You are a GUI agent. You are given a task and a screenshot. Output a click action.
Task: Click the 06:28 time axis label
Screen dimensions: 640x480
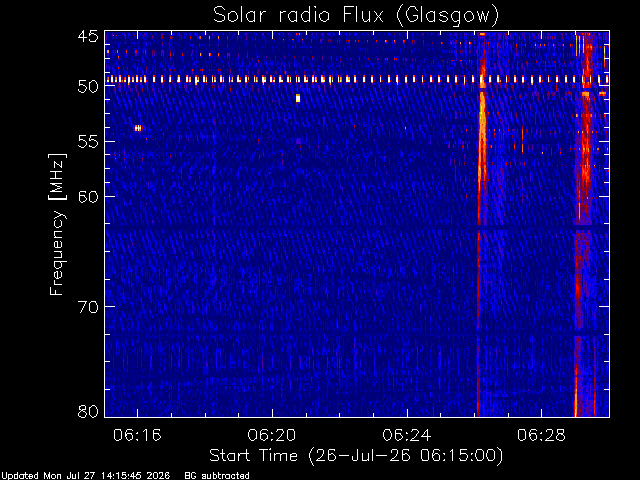point(541,435)
